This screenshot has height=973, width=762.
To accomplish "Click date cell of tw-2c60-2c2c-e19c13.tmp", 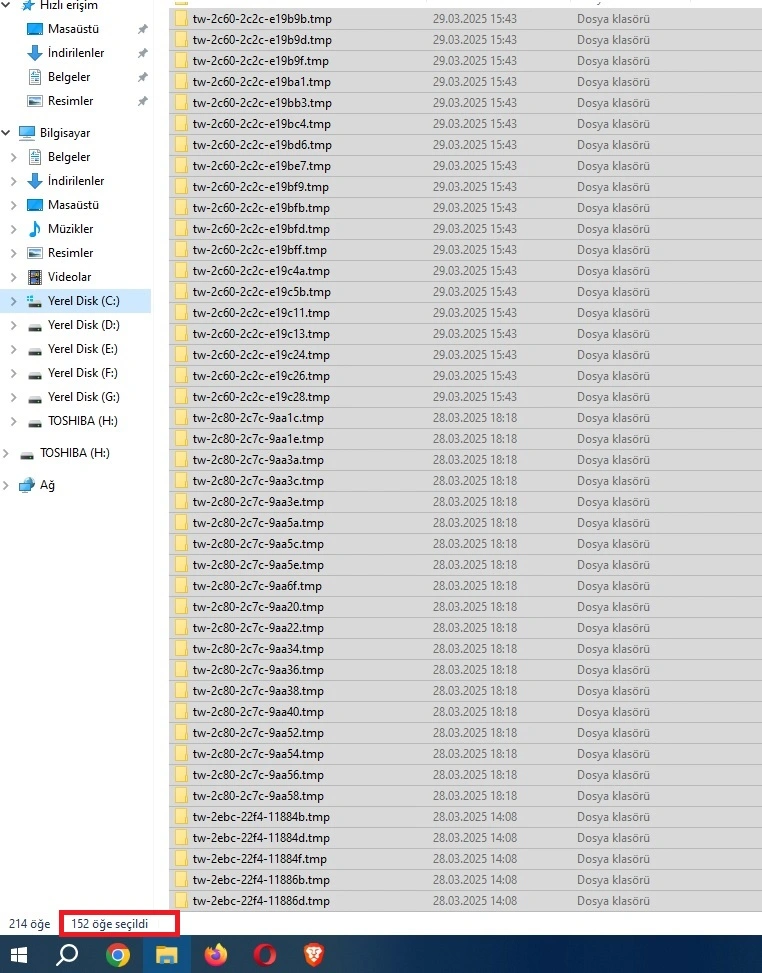I will (x=475, y=334).
